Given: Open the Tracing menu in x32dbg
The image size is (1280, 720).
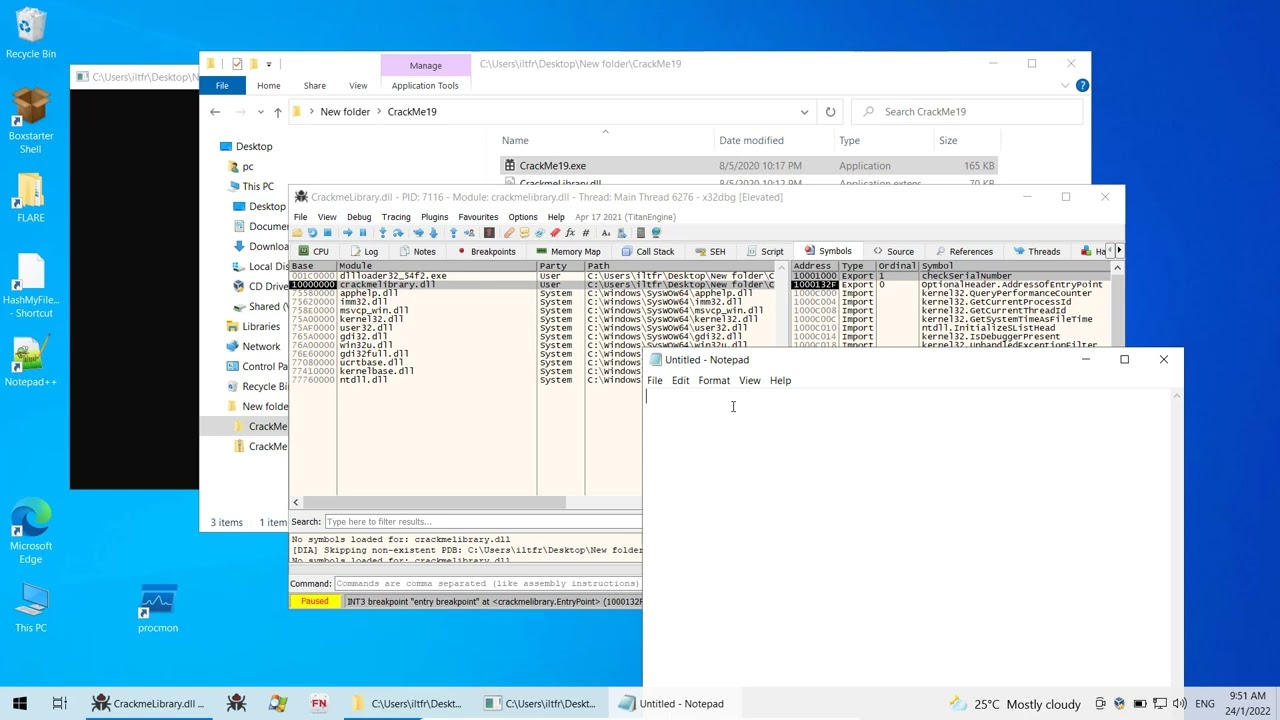Looking at the screenshot, I should [x=396, y=217].
